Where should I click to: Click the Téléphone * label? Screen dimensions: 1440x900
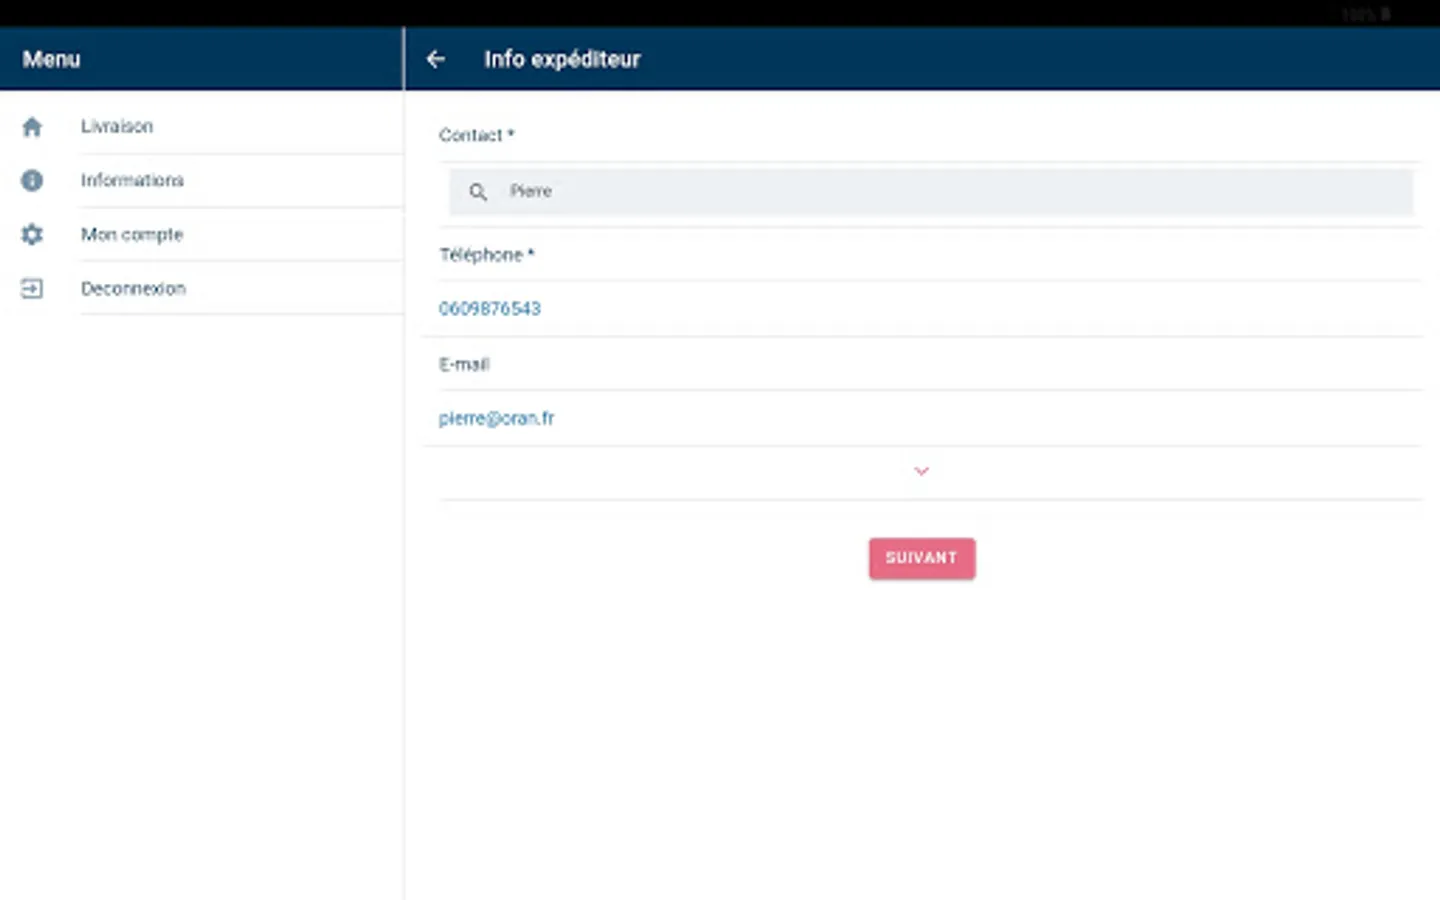click(x=487, y=255)
